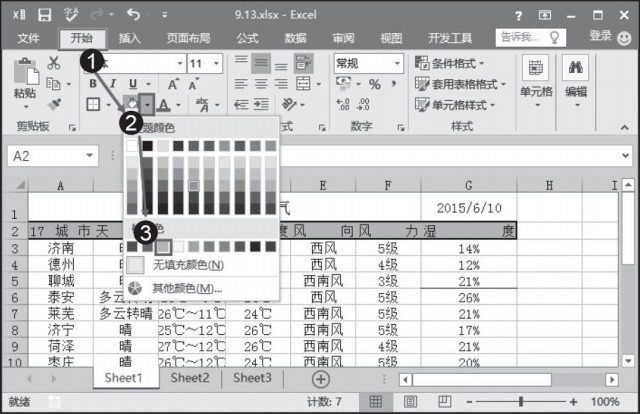
Task: Open the font size 11 dropdown
Action: [216, 63]
